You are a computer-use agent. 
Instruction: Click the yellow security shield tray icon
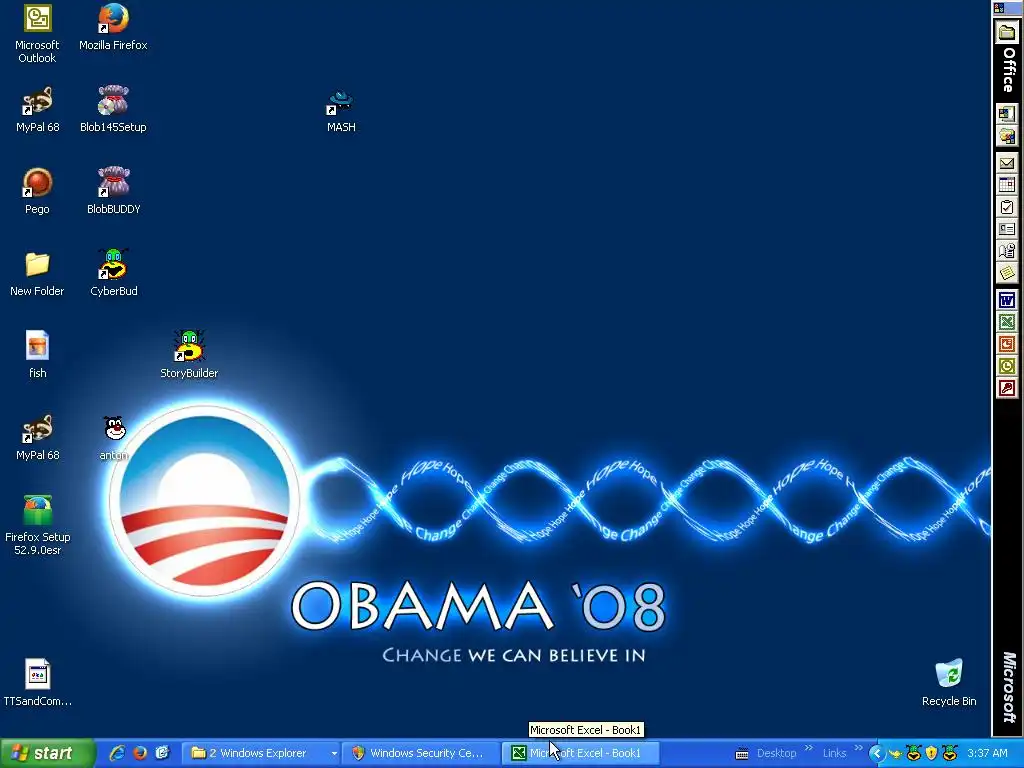point(931,754)
